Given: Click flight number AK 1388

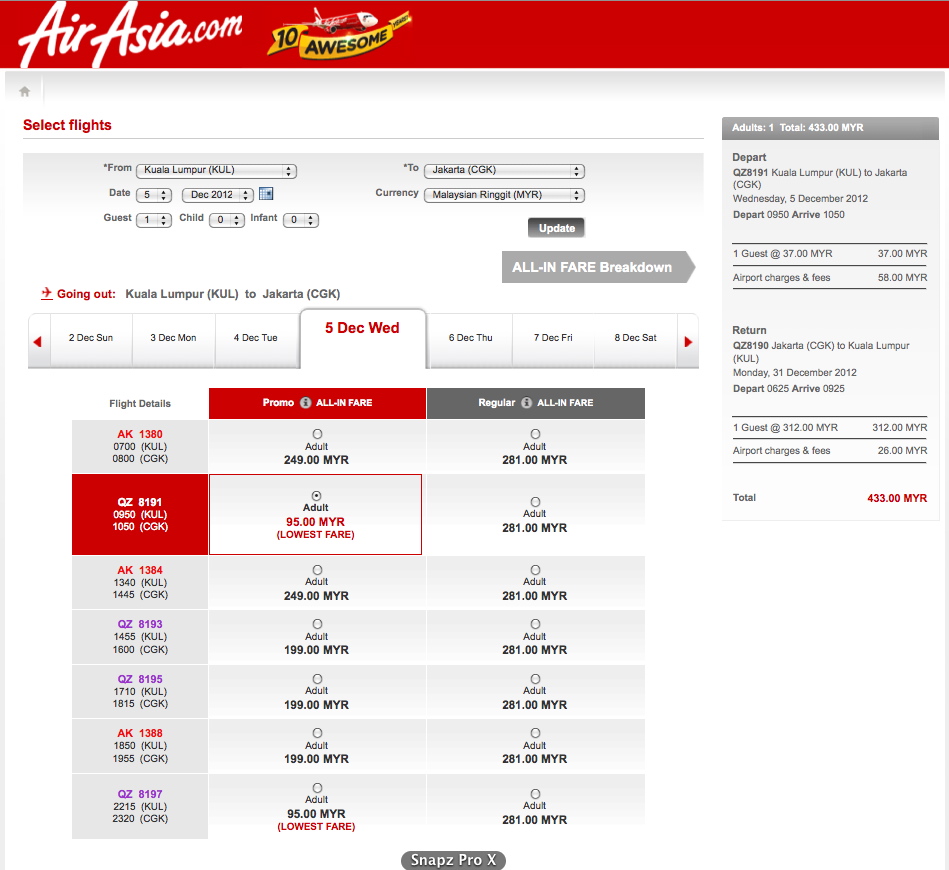Looking at the screenshot, I should (x=140, y=733).
